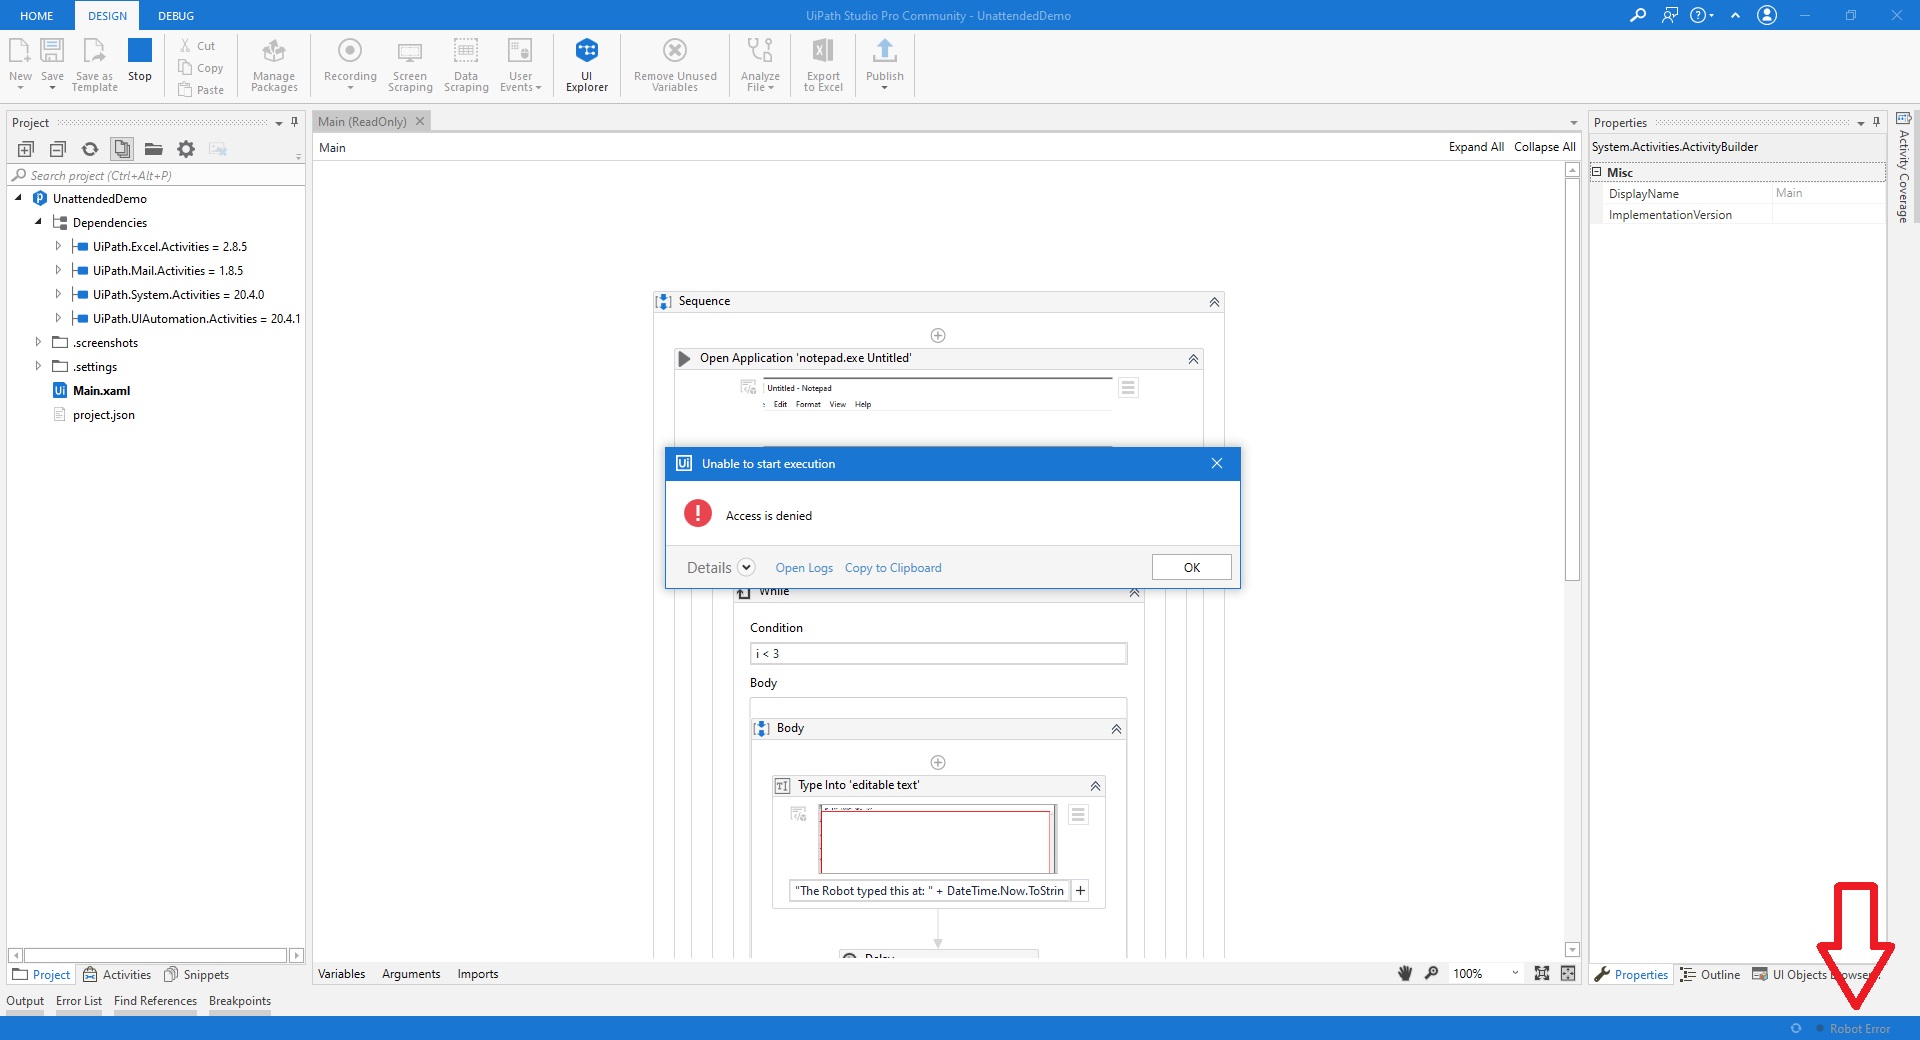This screenshot has height=1040, width=1920.
Task: Toggle pin on Properties panel
Action: click(x=1877, y=122)
